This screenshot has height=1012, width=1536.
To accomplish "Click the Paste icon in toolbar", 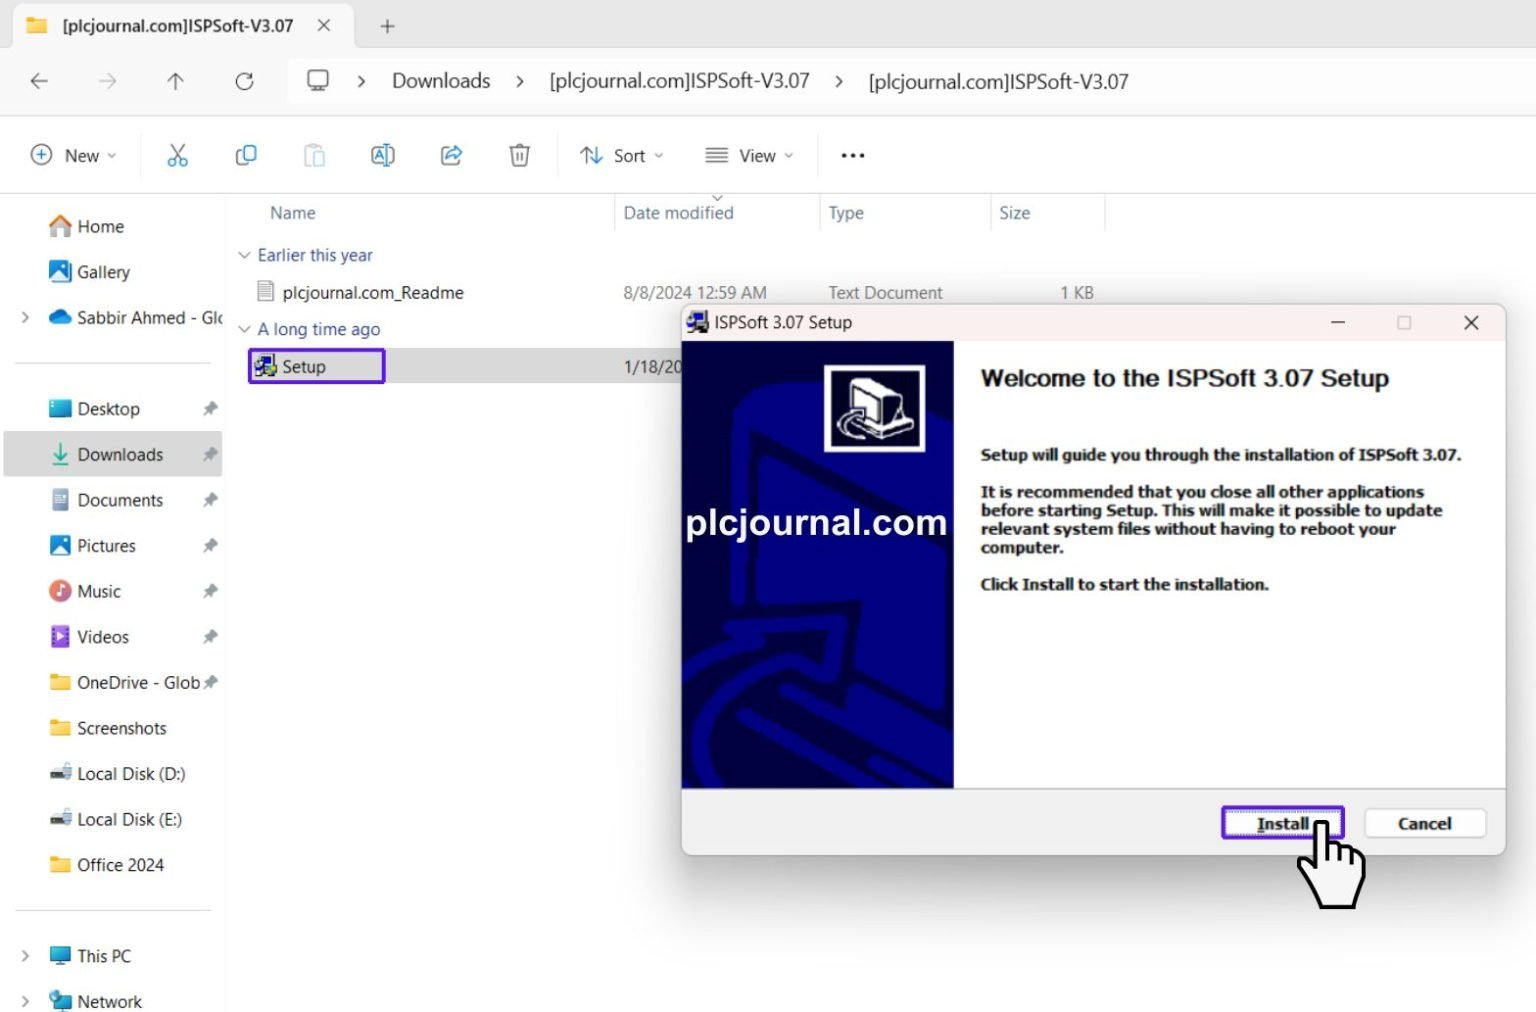I will [x=314, y=155].
